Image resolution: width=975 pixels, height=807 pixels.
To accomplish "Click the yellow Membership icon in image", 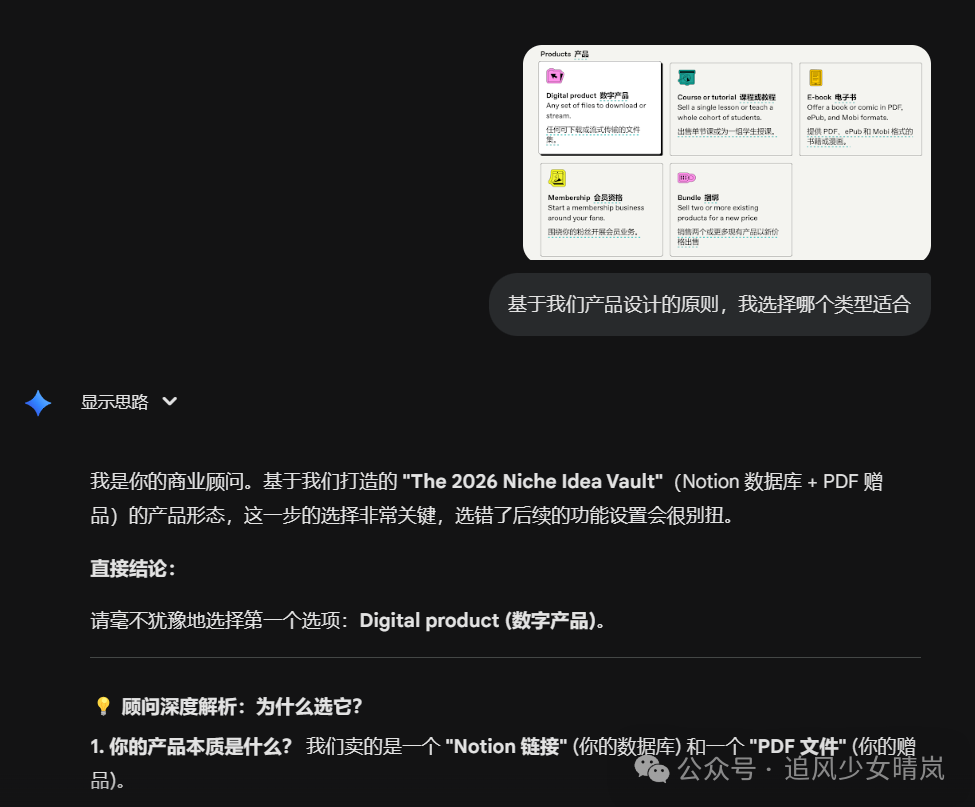I will [557, 178].
